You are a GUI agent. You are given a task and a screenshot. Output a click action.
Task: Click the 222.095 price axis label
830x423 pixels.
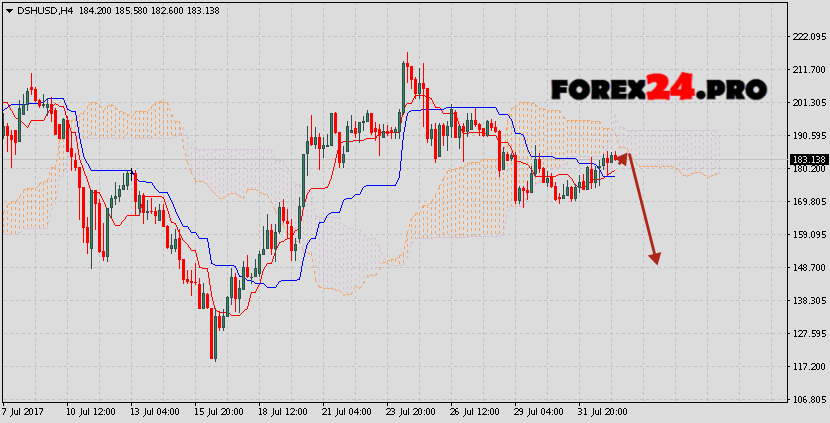click(807, 37)
